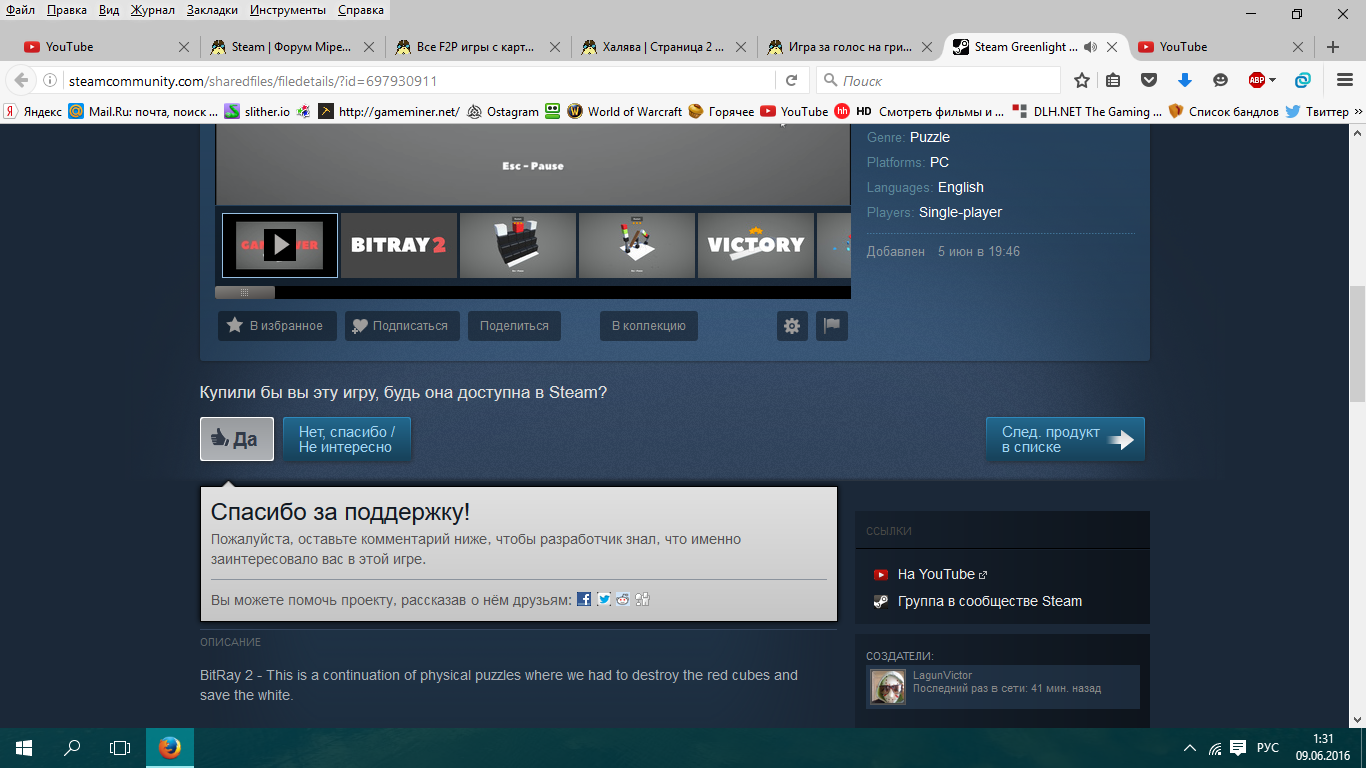Viewport: 1366px width, 768px height.
Task: Open the downloads arrow icon
Action: point(1185,81)
